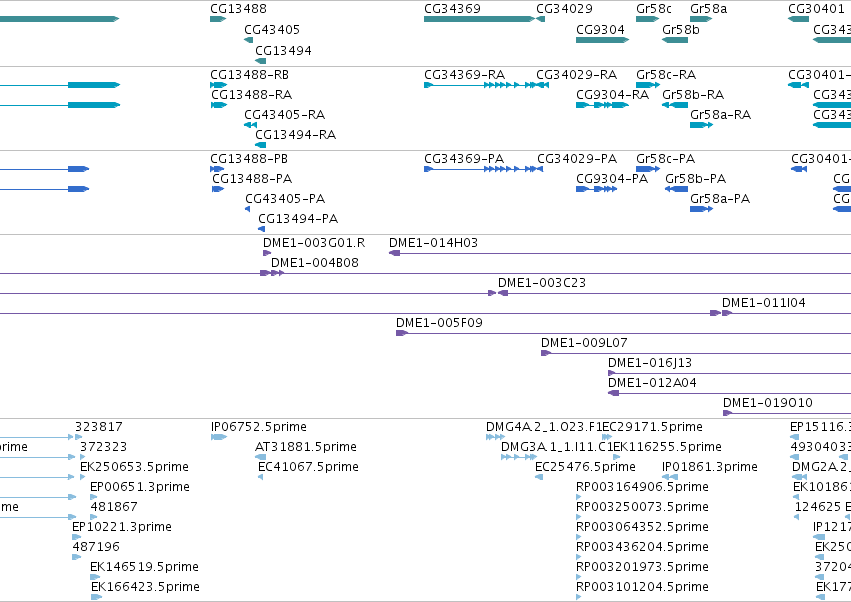Select EST AT31881.5prime
The height and width of the screenshot is (602, 851).
(x=306, y=447)
